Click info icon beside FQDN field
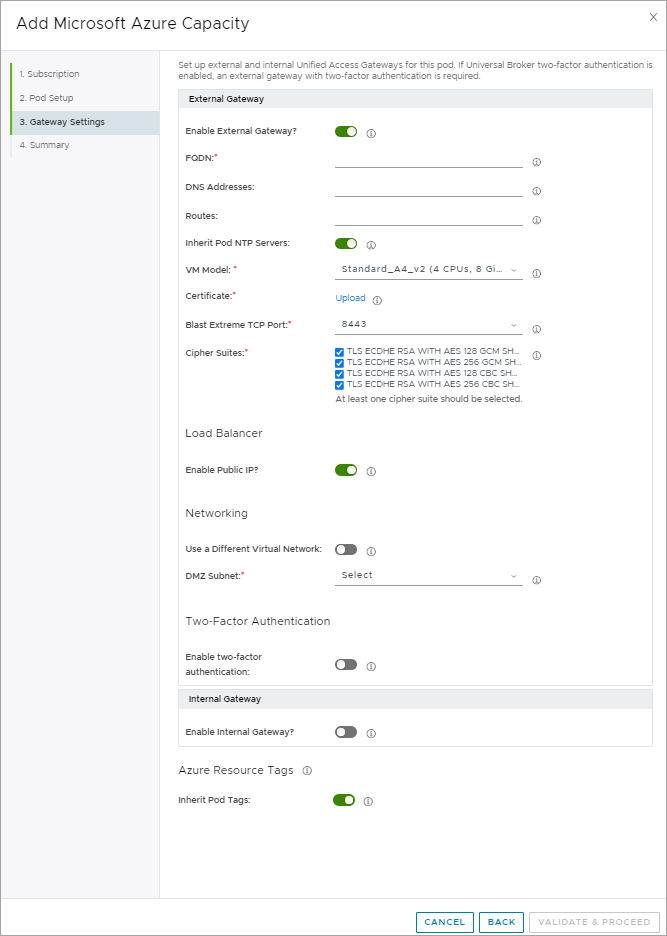Viewport: 667px width, 936px height. point(536,162)
